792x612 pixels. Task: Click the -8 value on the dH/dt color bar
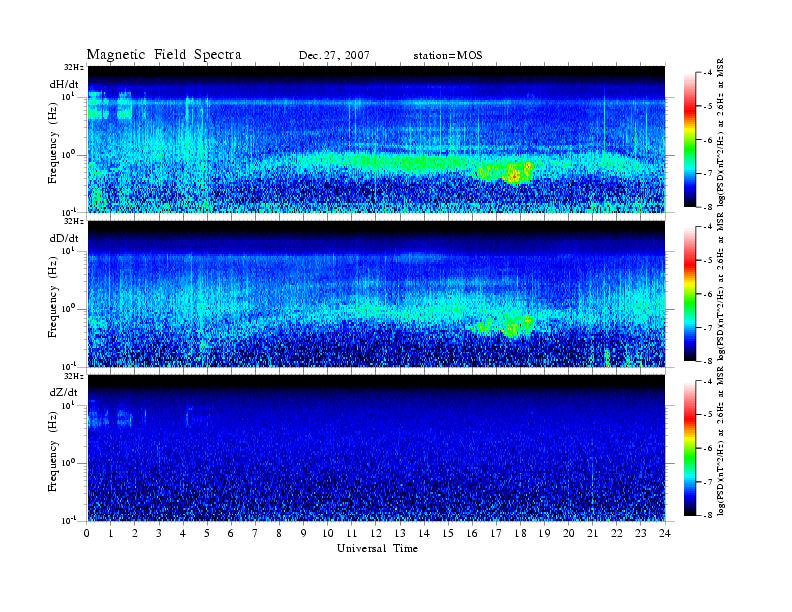(x=708, y=207)
